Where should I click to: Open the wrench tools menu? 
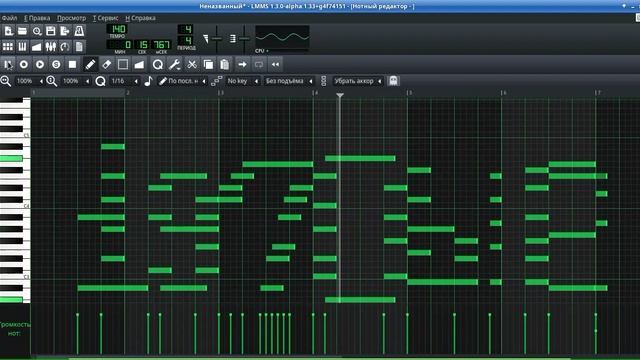tap(175, 64)
